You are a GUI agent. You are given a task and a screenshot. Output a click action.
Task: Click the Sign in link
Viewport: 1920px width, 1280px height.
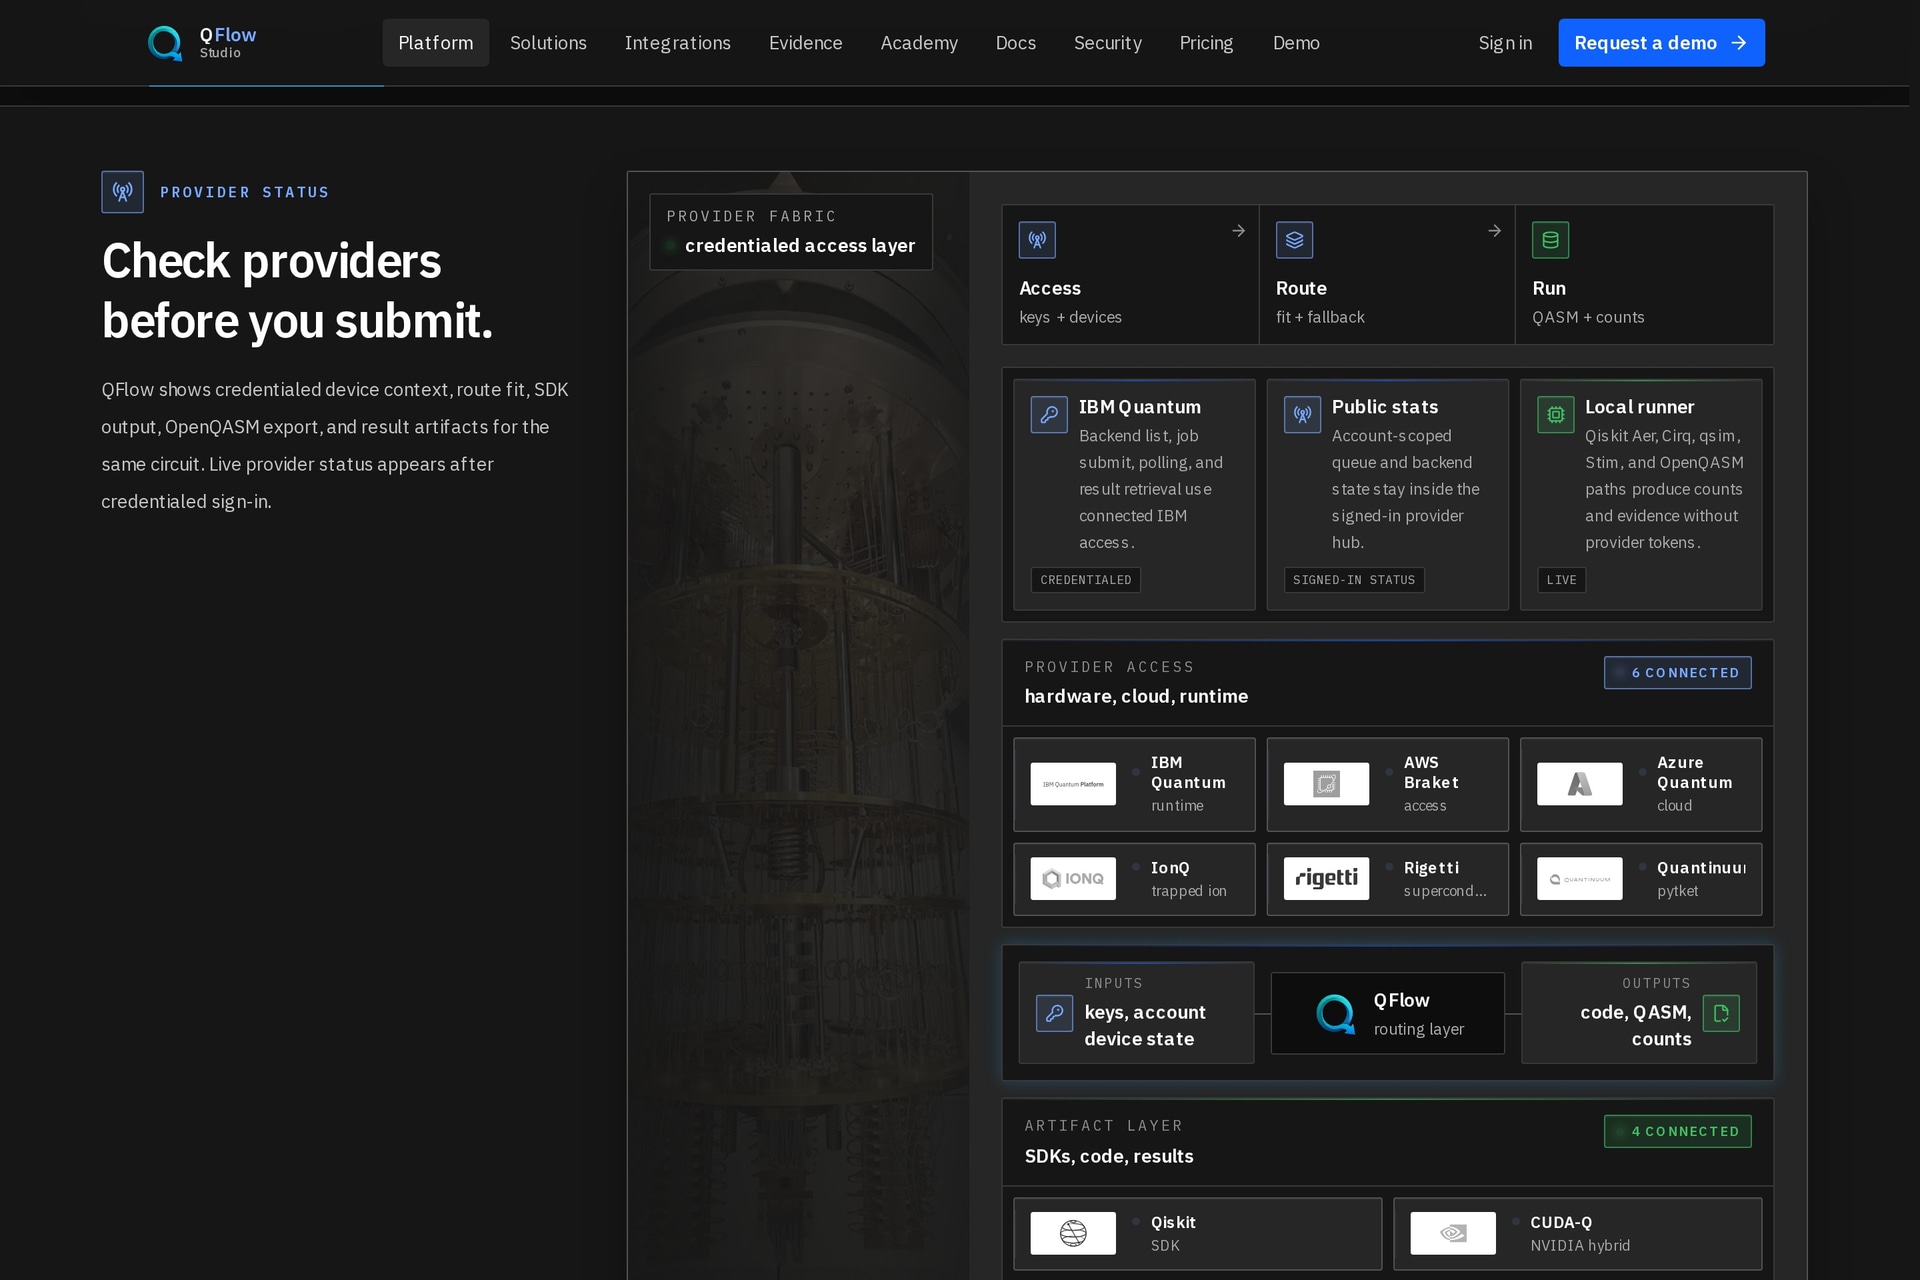pos(1504,43)
